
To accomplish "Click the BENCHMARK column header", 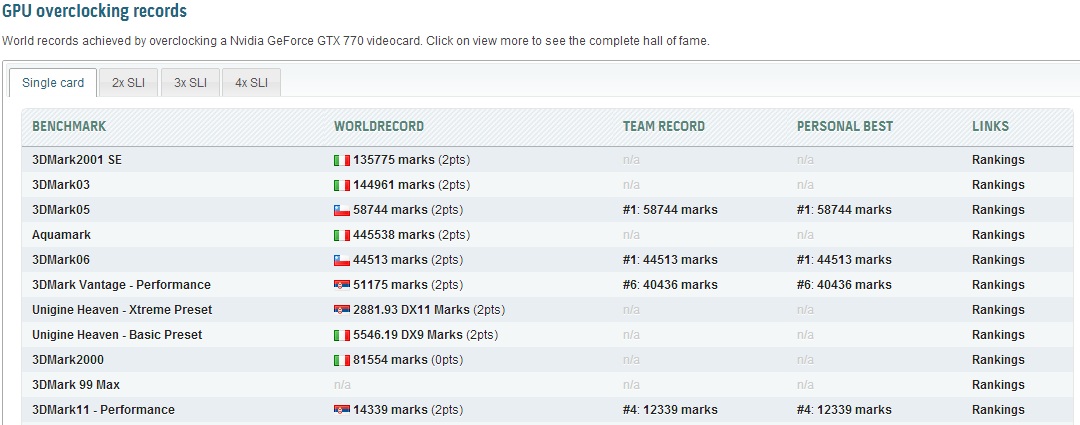I will (x=69, y=127).
